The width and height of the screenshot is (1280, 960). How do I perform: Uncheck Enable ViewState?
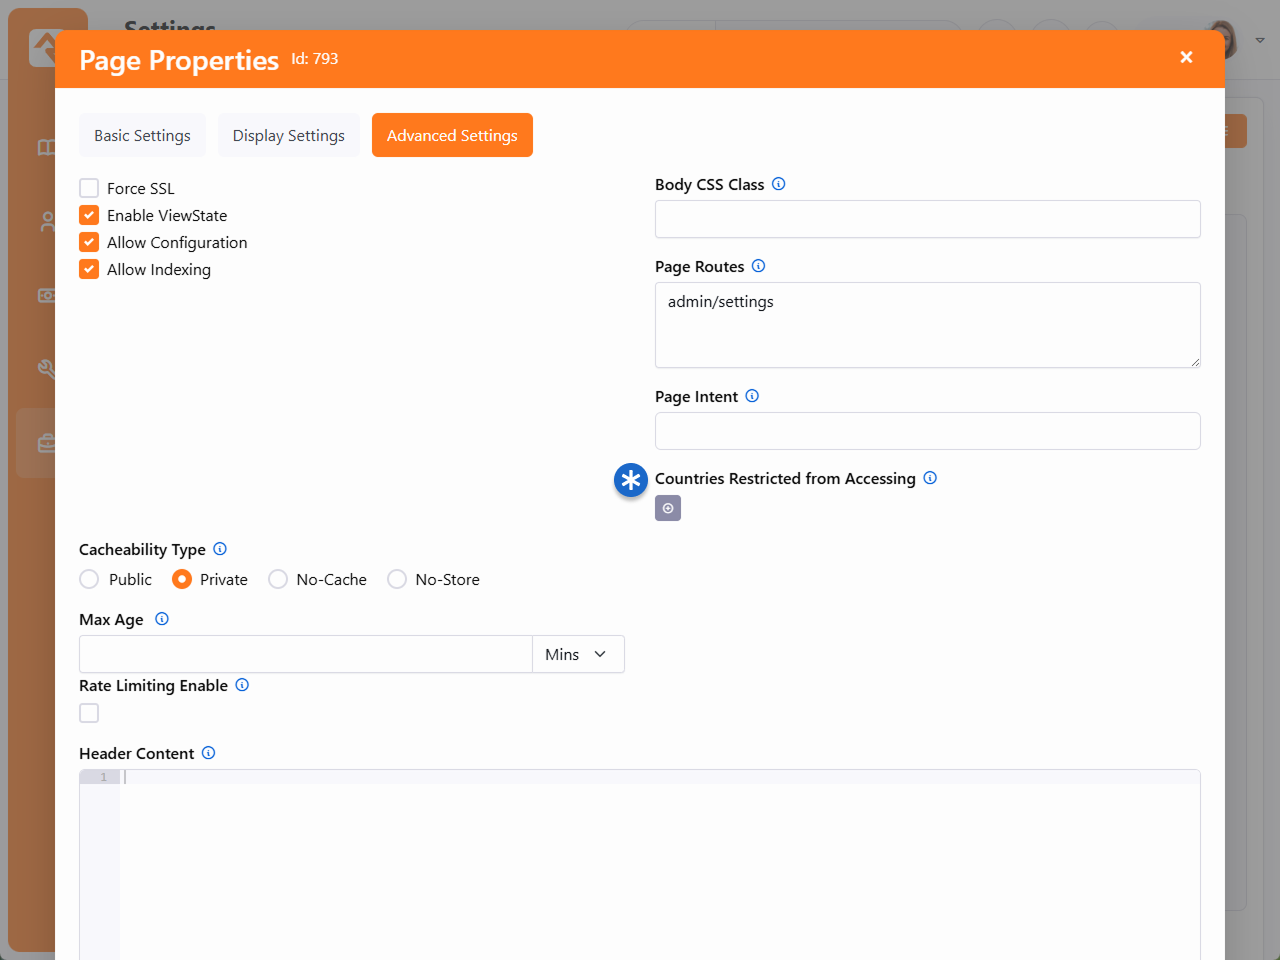pyautogui.click(x=89, y=215)
